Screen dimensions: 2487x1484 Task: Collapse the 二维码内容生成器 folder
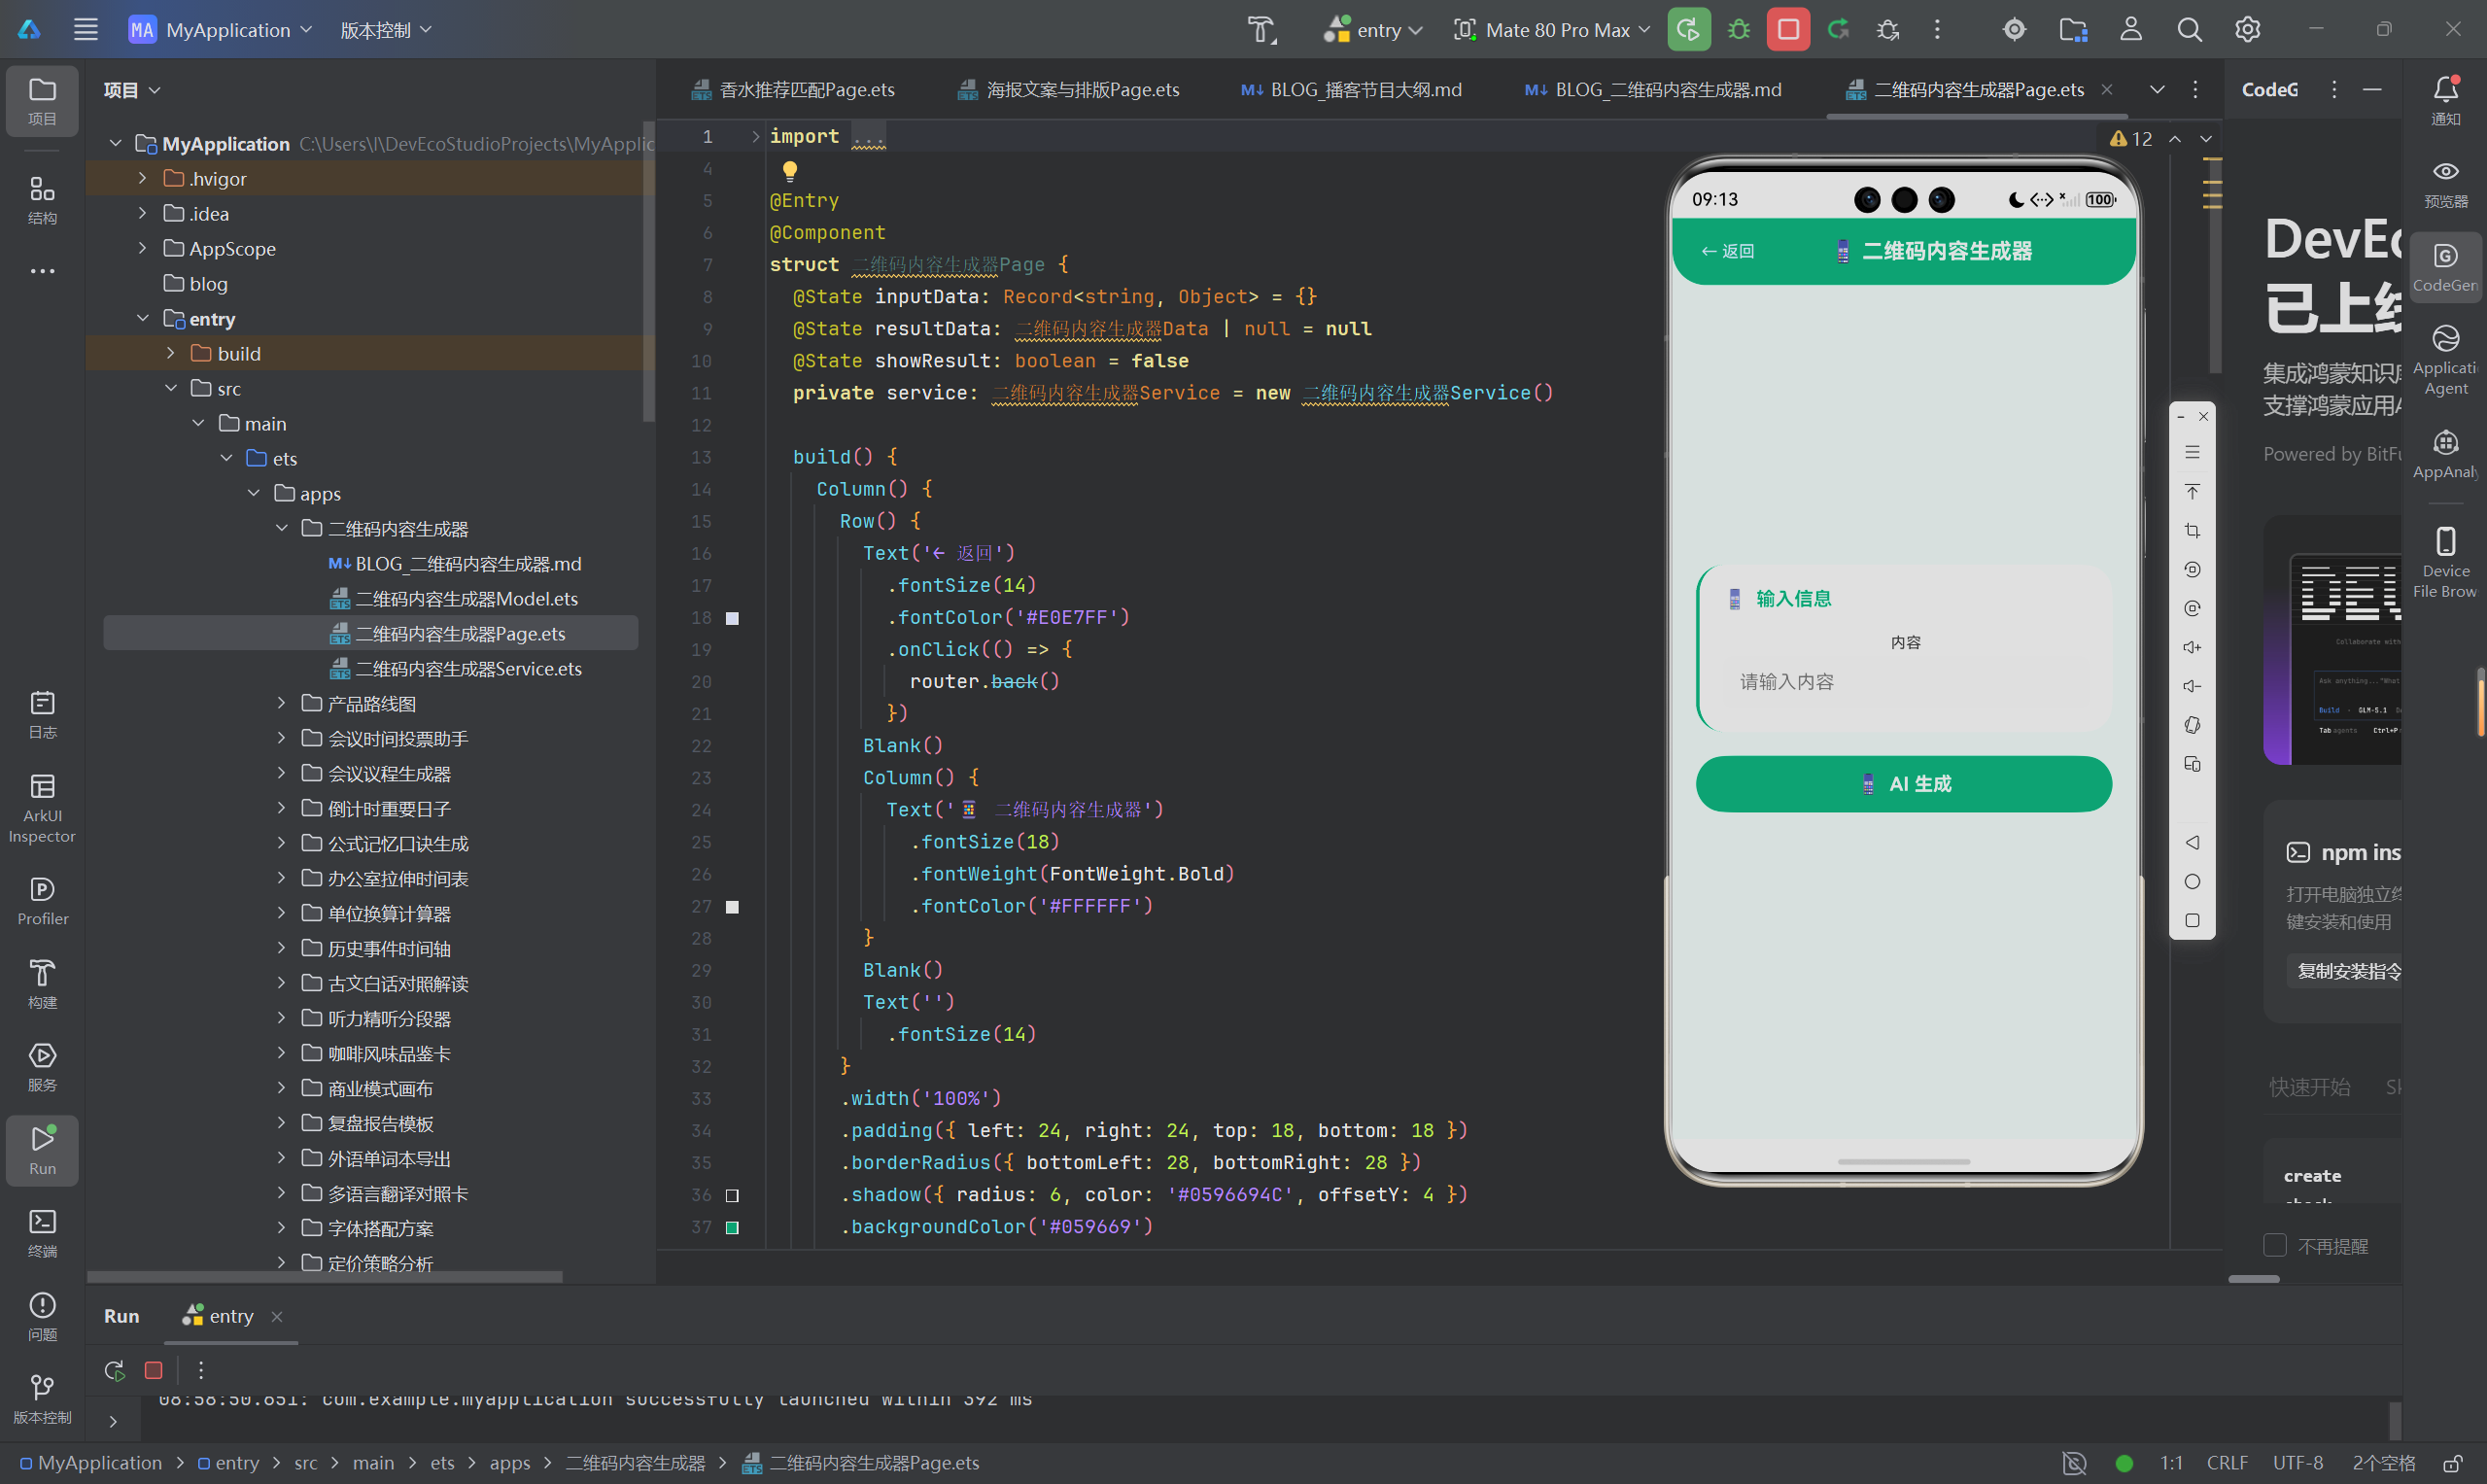coord(282,528)
